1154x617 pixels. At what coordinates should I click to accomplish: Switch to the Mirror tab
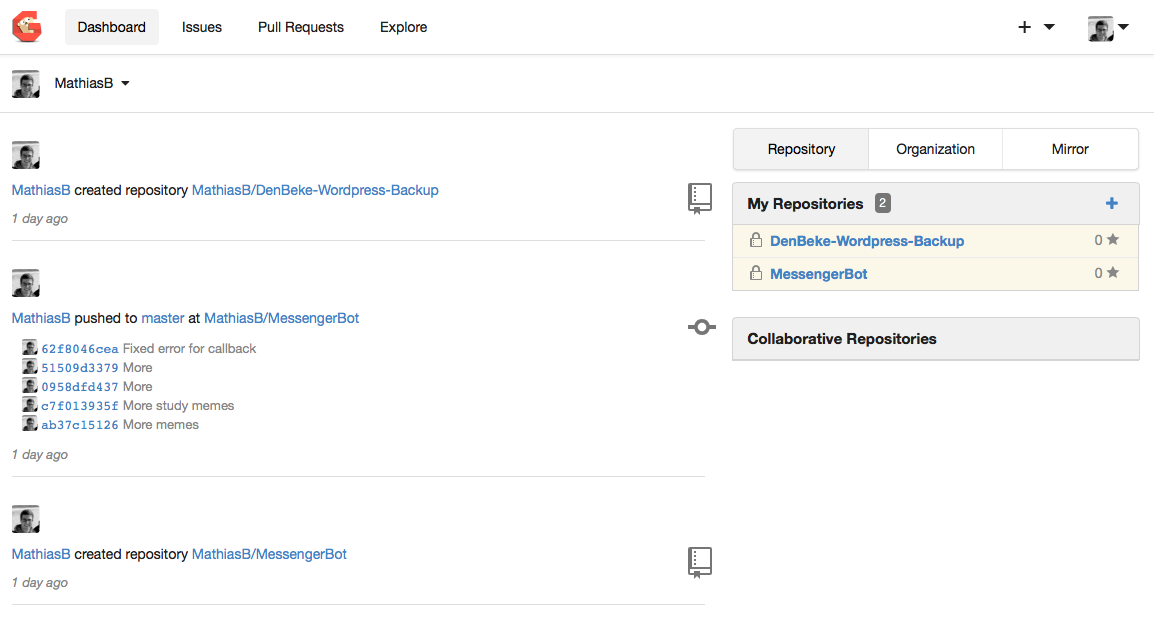click(1069, 149)
